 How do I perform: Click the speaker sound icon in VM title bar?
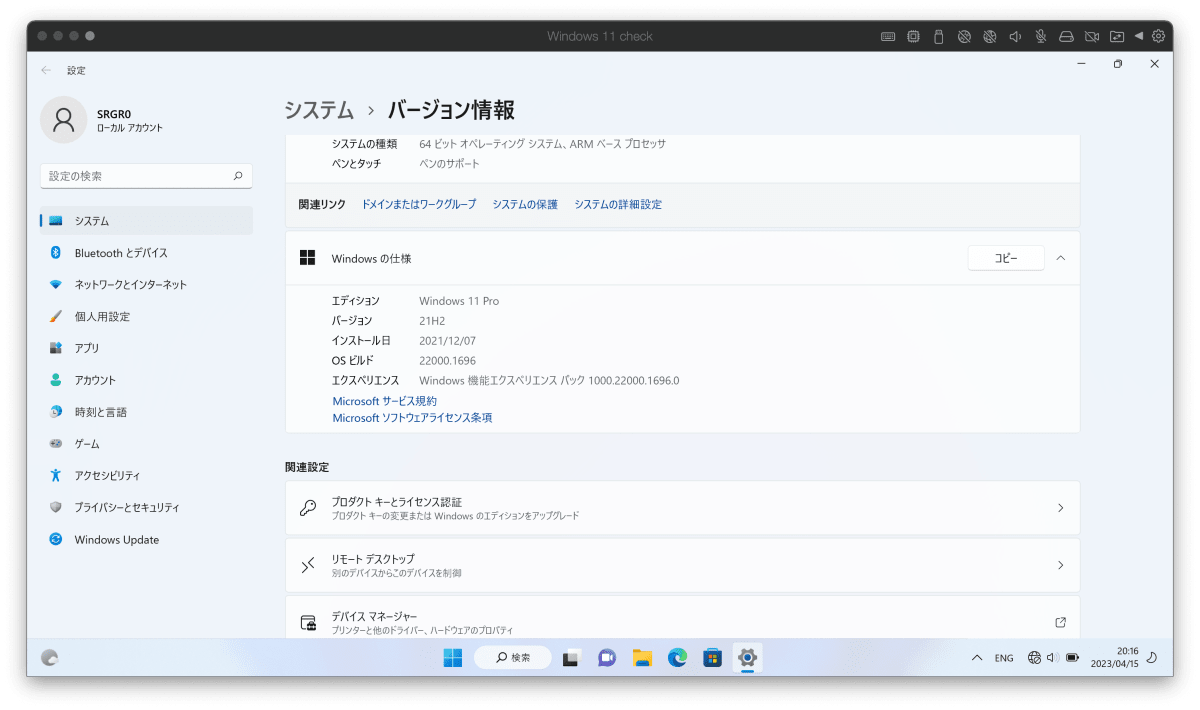point(1015,36)
